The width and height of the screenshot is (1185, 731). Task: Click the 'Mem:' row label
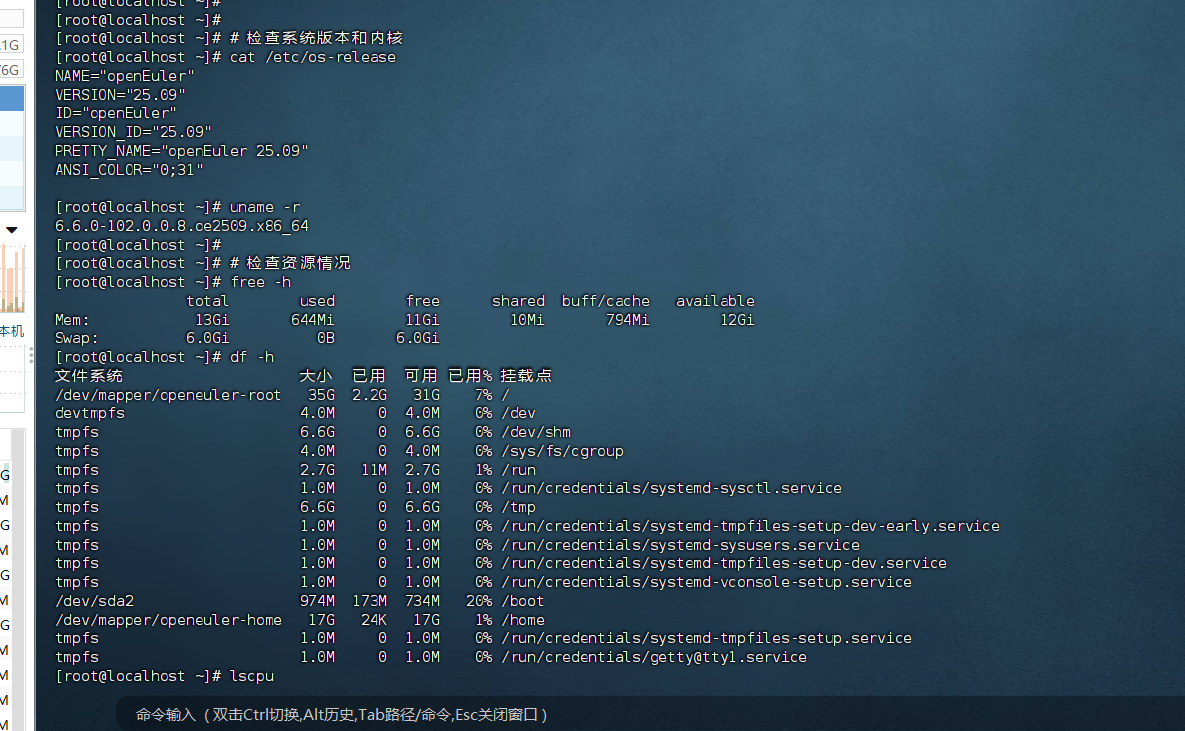tap(73, 320)
